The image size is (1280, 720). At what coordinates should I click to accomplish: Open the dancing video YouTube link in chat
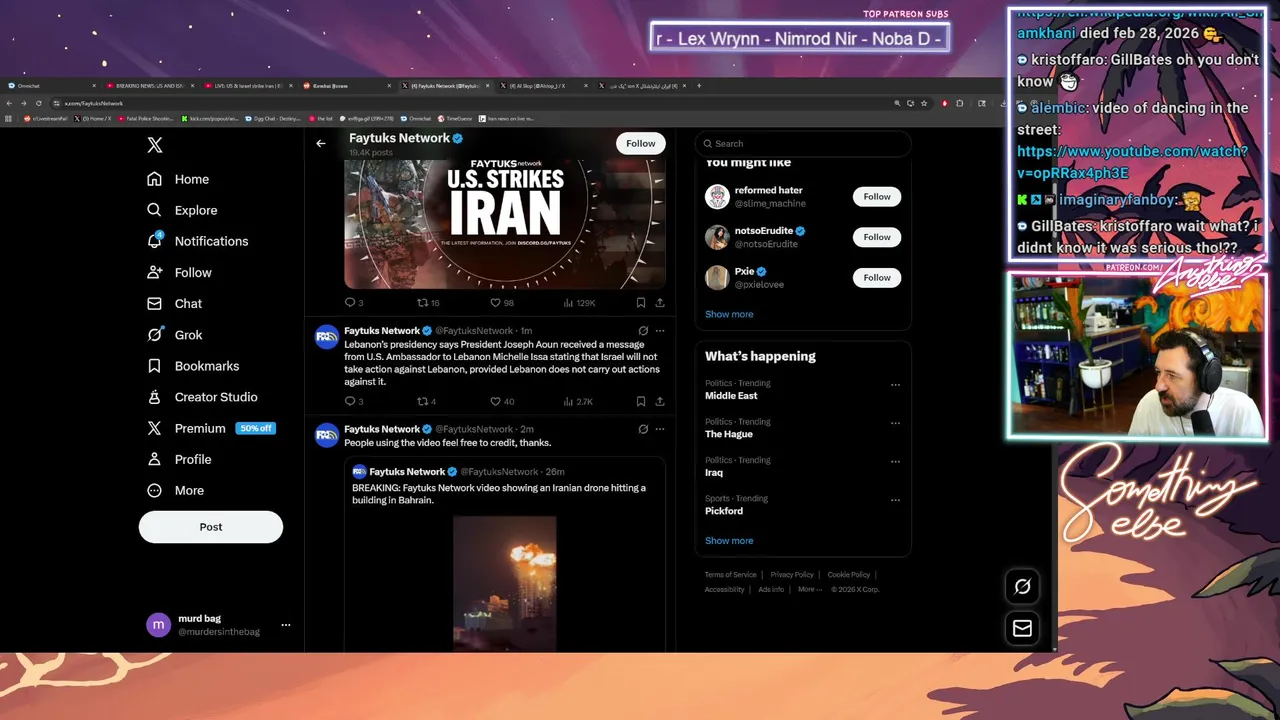[x=1132, y=162]
